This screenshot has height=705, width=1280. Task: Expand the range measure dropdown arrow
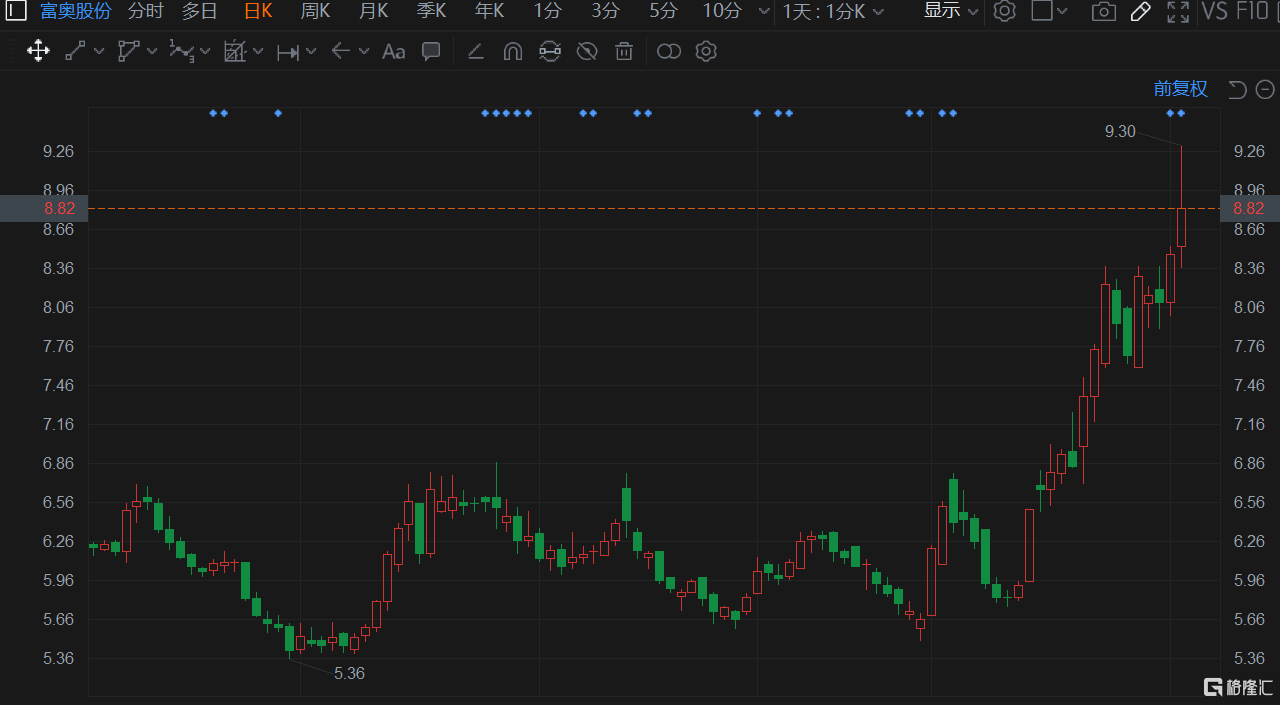pyautogui.click(x=311, y=51)
